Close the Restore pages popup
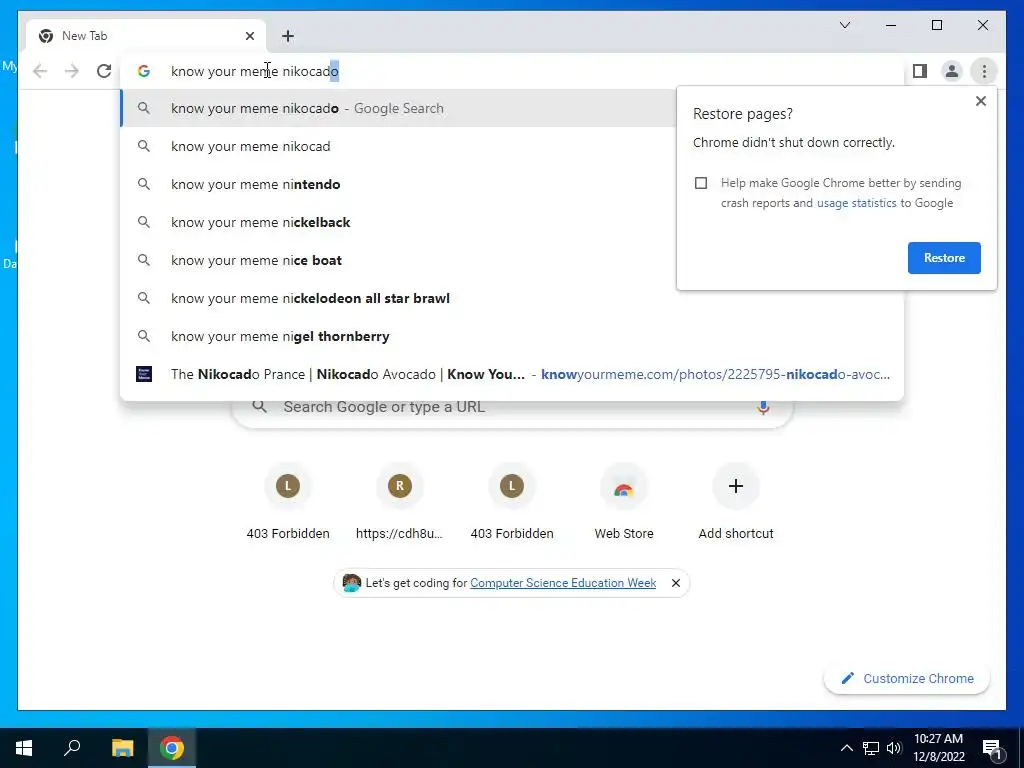 [x=980, y=101]
